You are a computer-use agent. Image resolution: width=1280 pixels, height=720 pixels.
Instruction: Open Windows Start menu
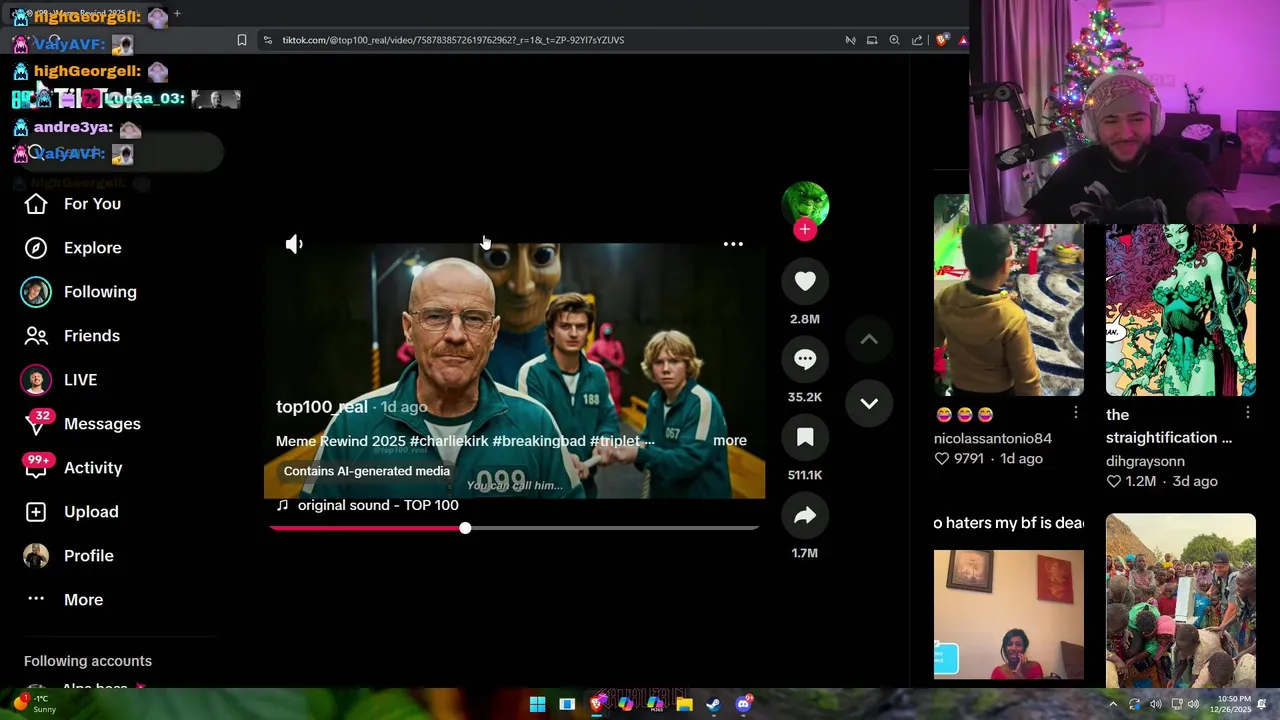pyautogui.click(x=537, y=704)
